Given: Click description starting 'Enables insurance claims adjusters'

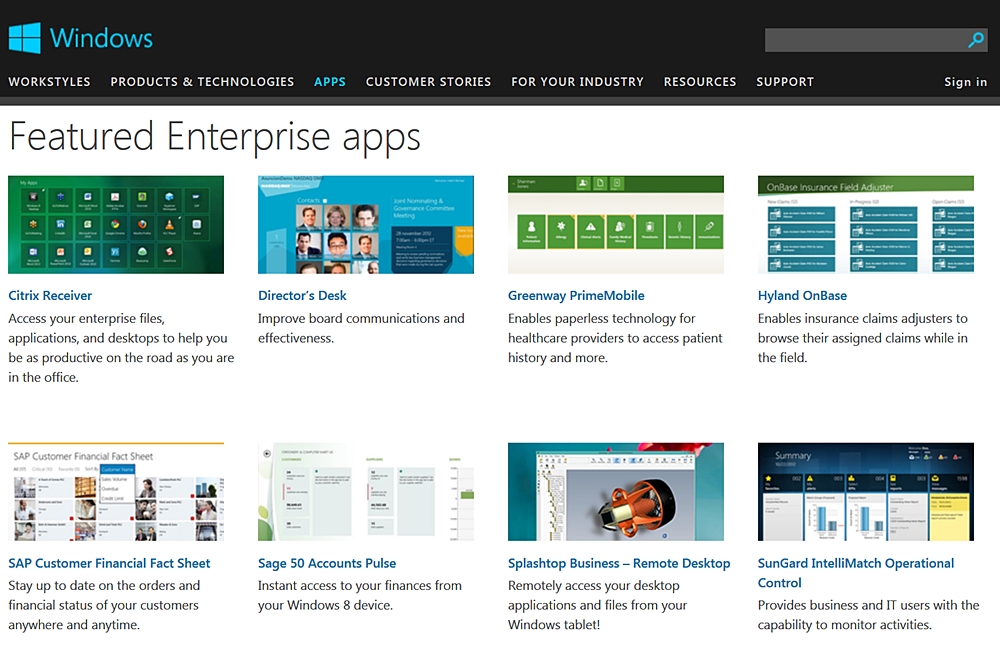Looking at the screenshot, I should click(x=862, y=338).
